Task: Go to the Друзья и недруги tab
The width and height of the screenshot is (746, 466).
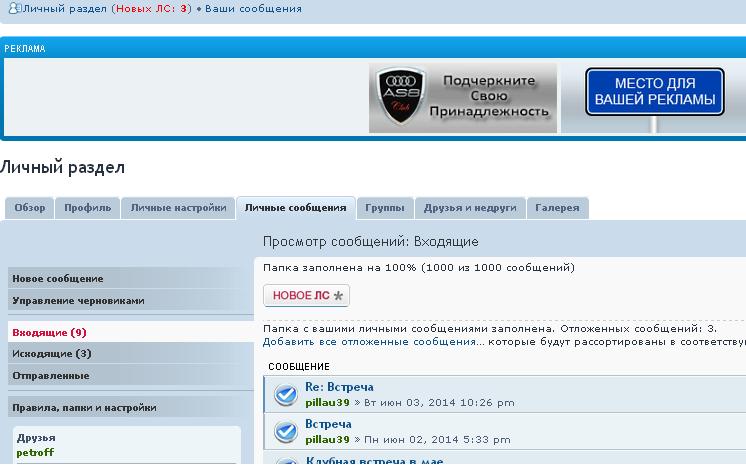Action: pos(470,208)
